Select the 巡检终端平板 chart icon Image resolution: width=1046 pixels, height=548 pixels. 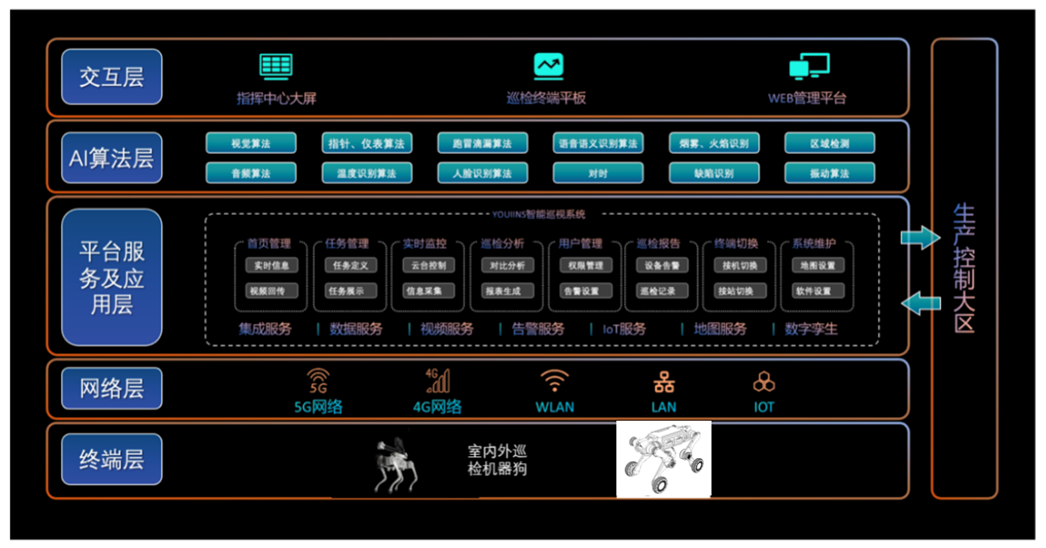click(x=548, y=66)
